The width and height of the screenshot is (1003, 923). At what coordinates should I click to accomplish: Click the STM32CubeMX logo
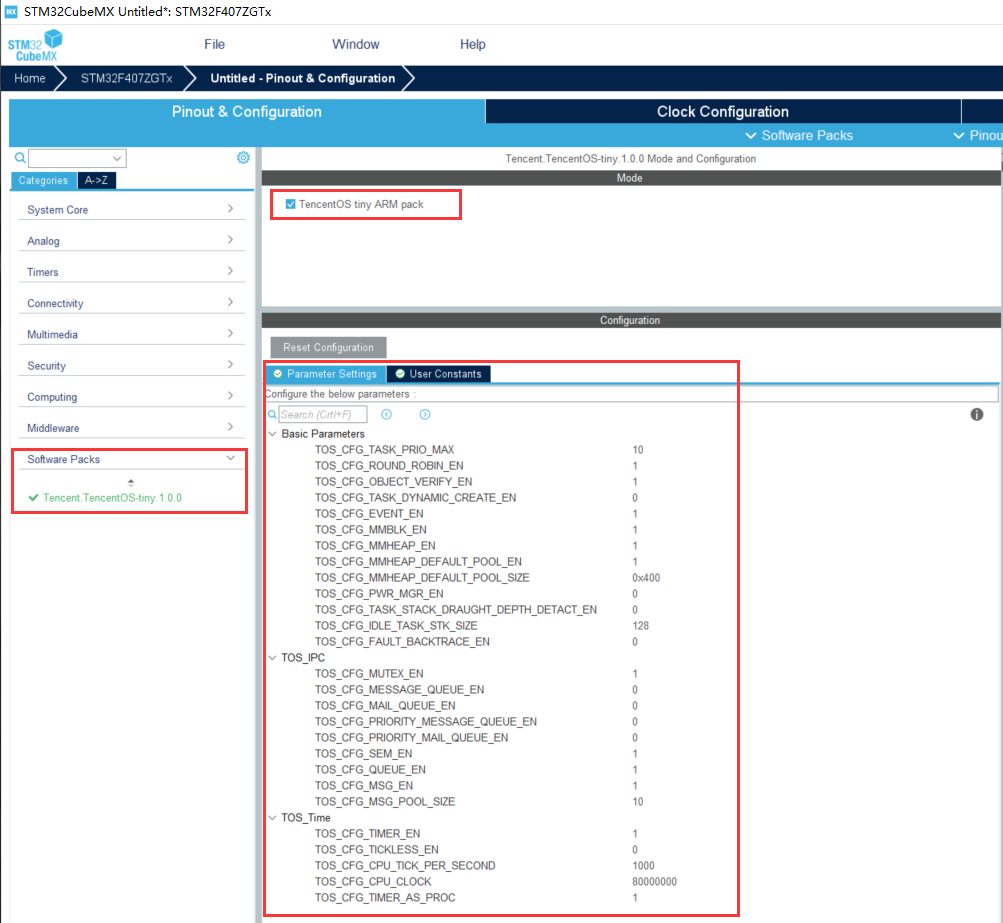click(35, 45)
